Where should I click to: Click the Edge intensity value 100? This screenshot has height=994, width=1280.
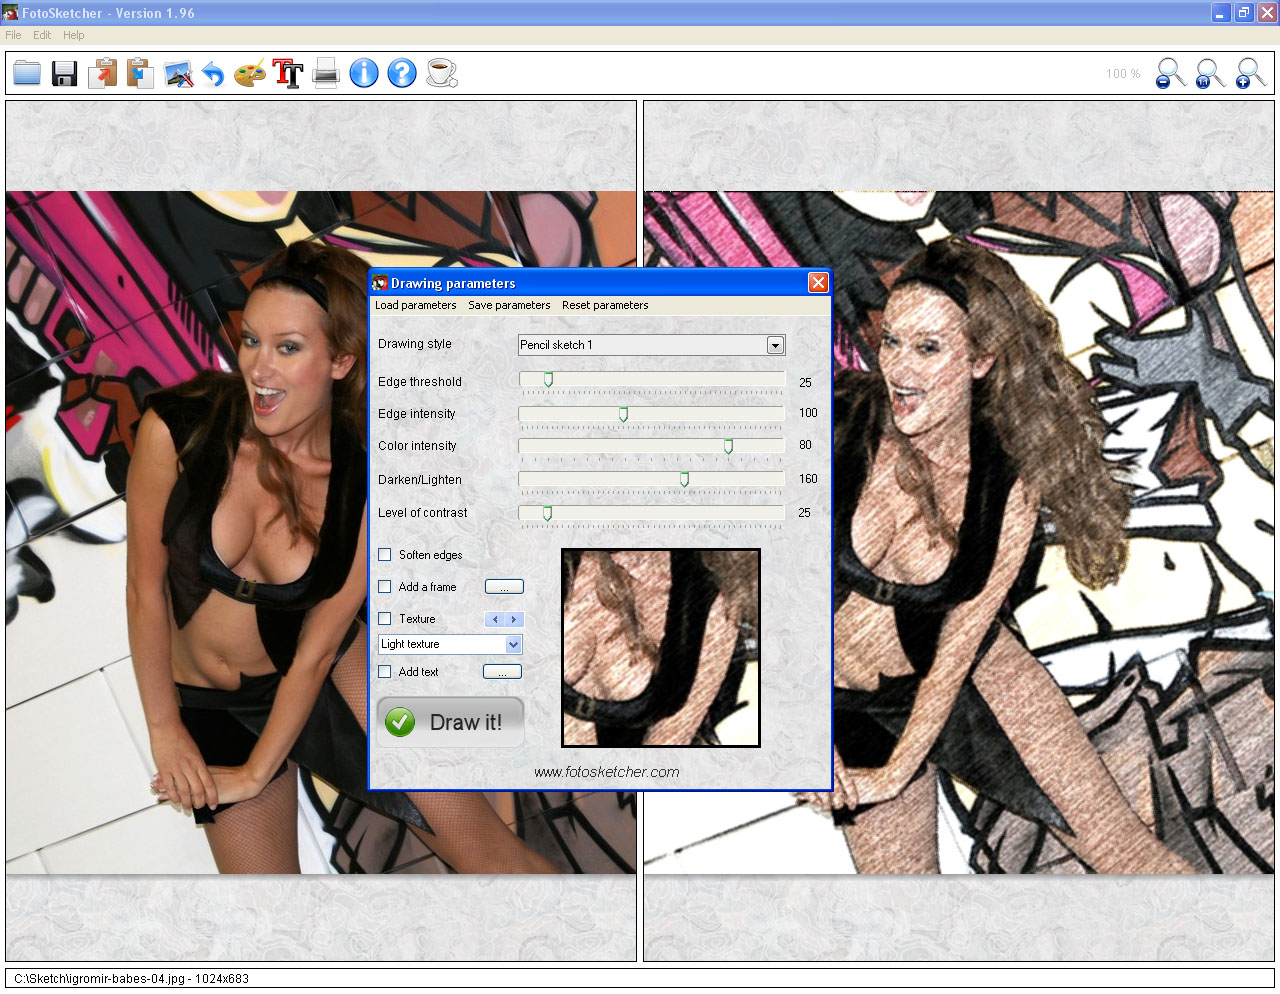tap(808, 413)
